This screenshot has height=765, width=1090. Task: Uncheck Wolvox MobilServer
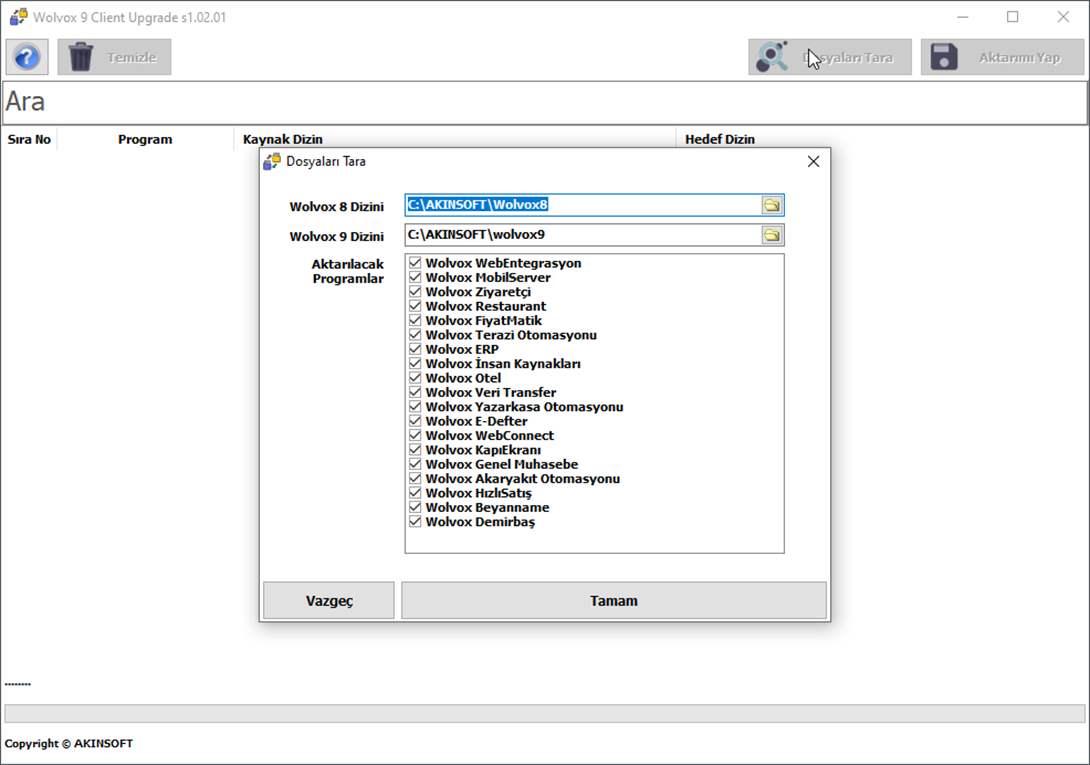[x=415, y=277]
